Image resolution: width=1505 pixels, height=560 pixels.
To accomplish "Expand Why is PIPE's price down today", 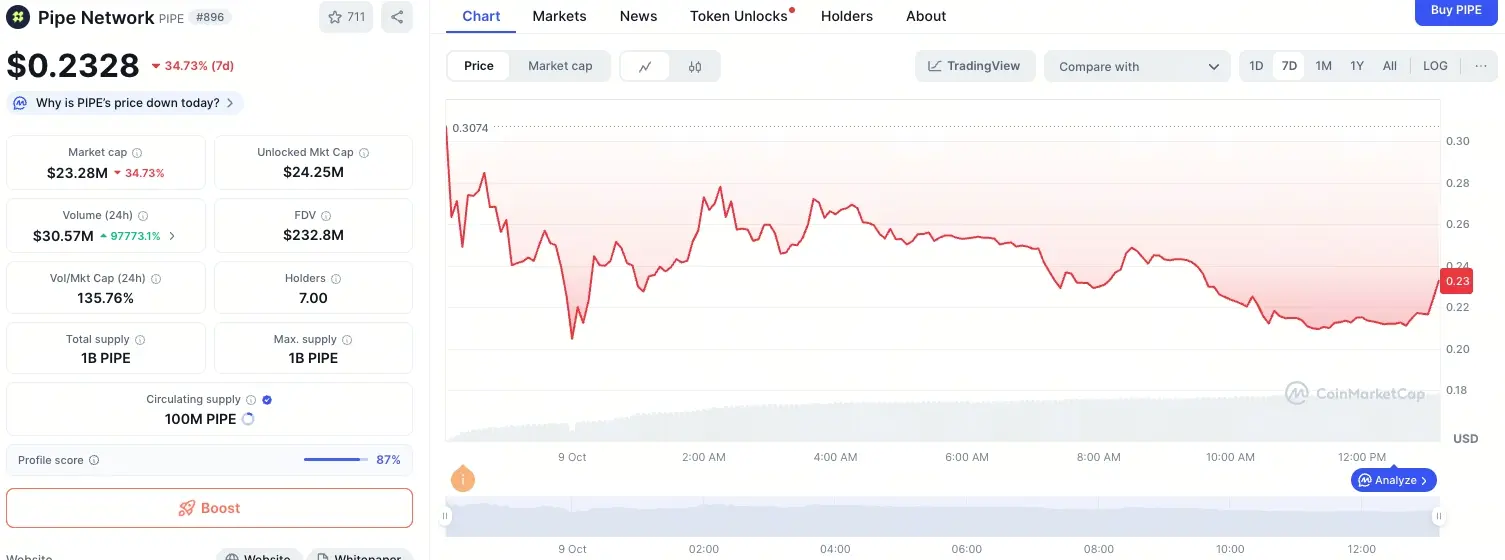I will (126, 103).
